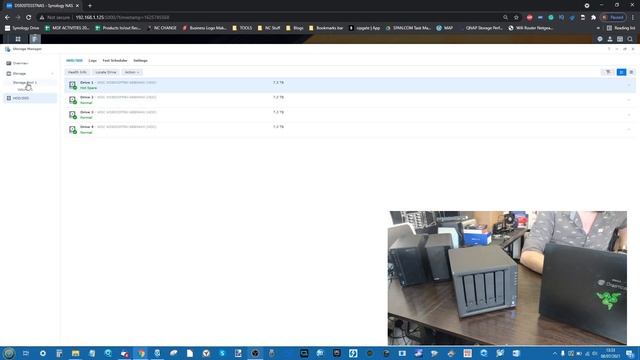Select the blue list view icon
Viewport: 640px width, 360px height.
tap(621, 72)
